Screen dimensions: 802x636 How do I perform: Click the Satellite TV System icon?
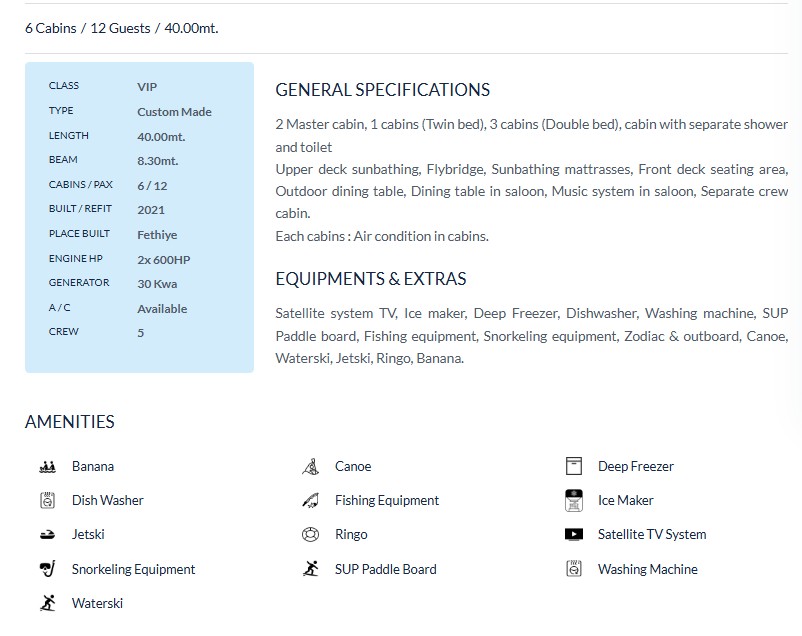coord(573,535)
